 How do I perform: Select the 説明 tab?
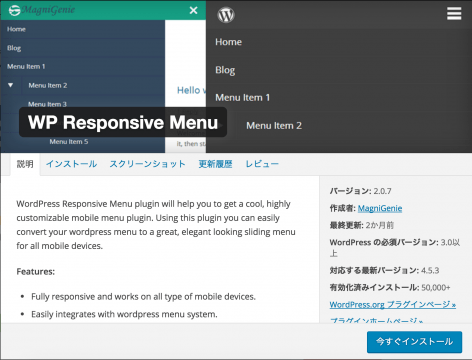(25, 164)
